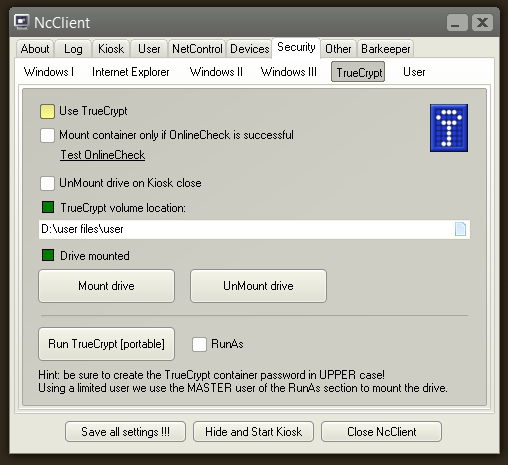Enable UnMount drive on Kiosk close
Viewport: 508px width, 465px height.
pos(47,183)
